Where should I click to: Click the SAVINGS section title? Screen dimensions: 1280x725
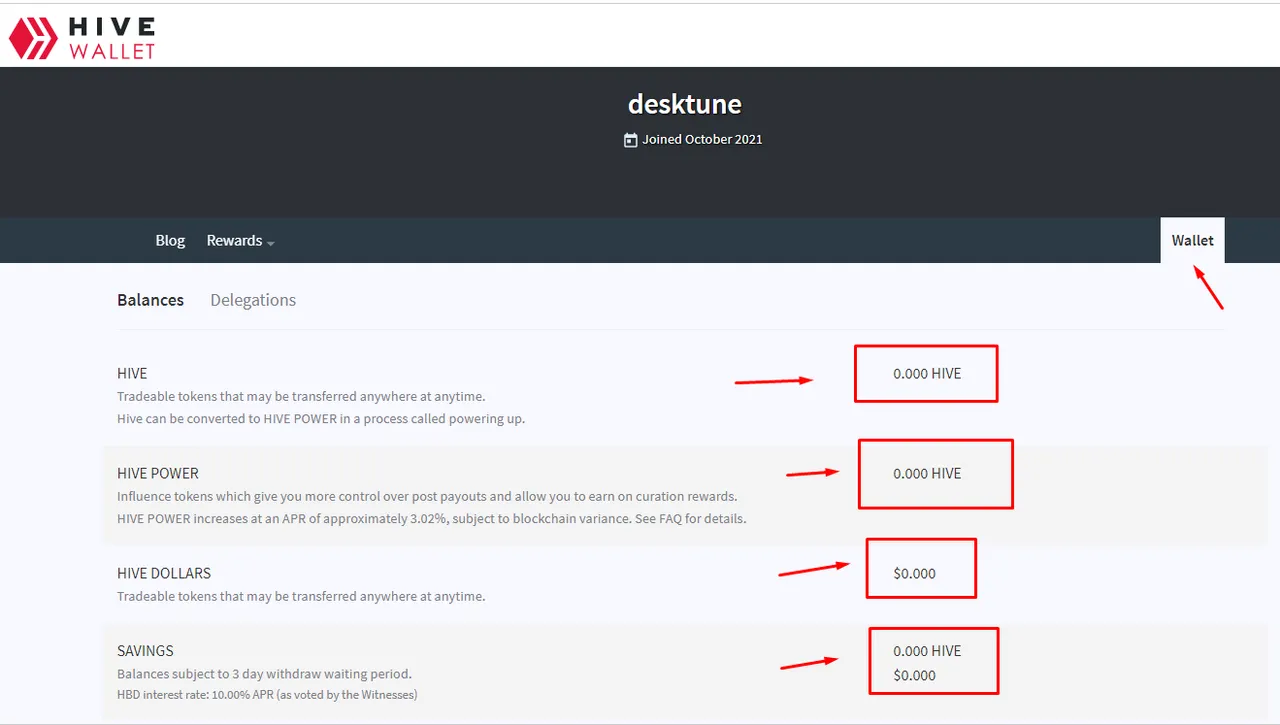tap(145, 650)
